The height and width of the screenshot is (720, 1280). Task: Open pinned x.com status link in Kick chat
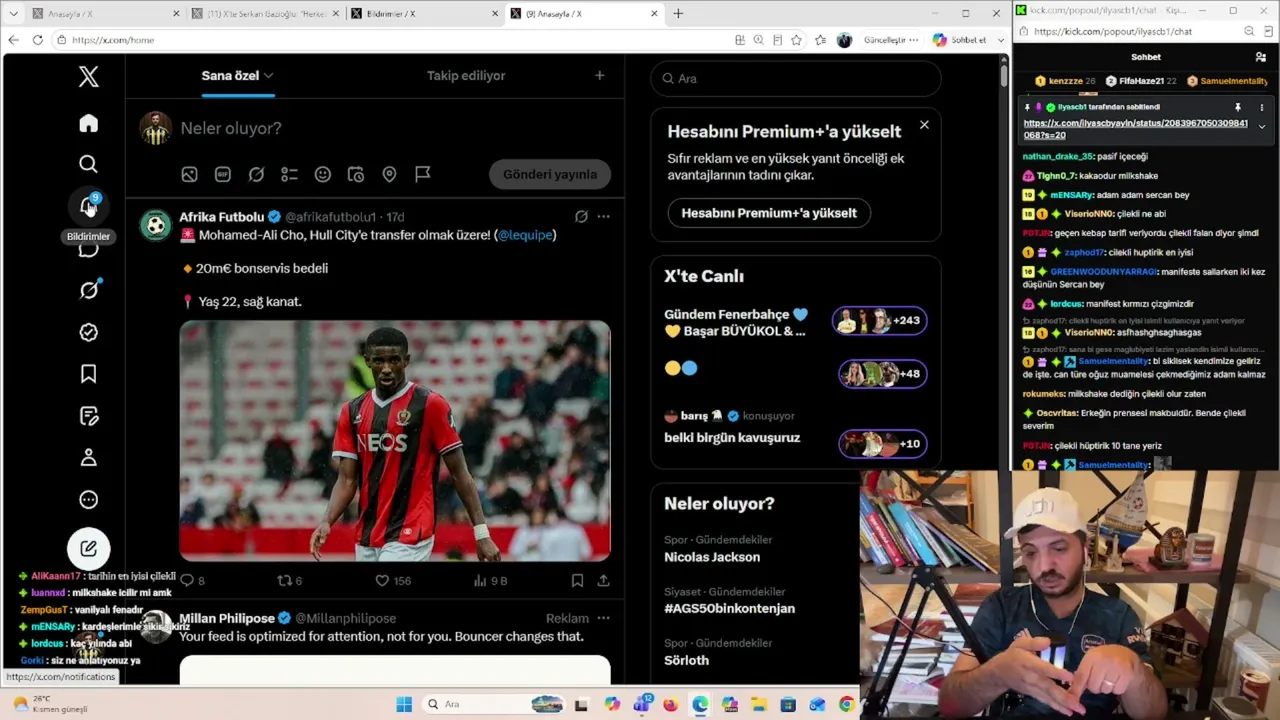[1135, 129]
